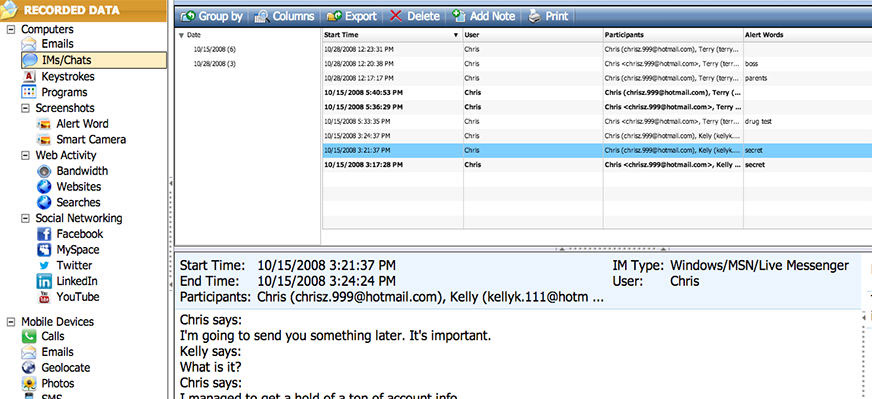The width and height of the screenshot is (872, 399).
Task: Select row 10/15/2008 5:33:35 PM
Action: 597,121
